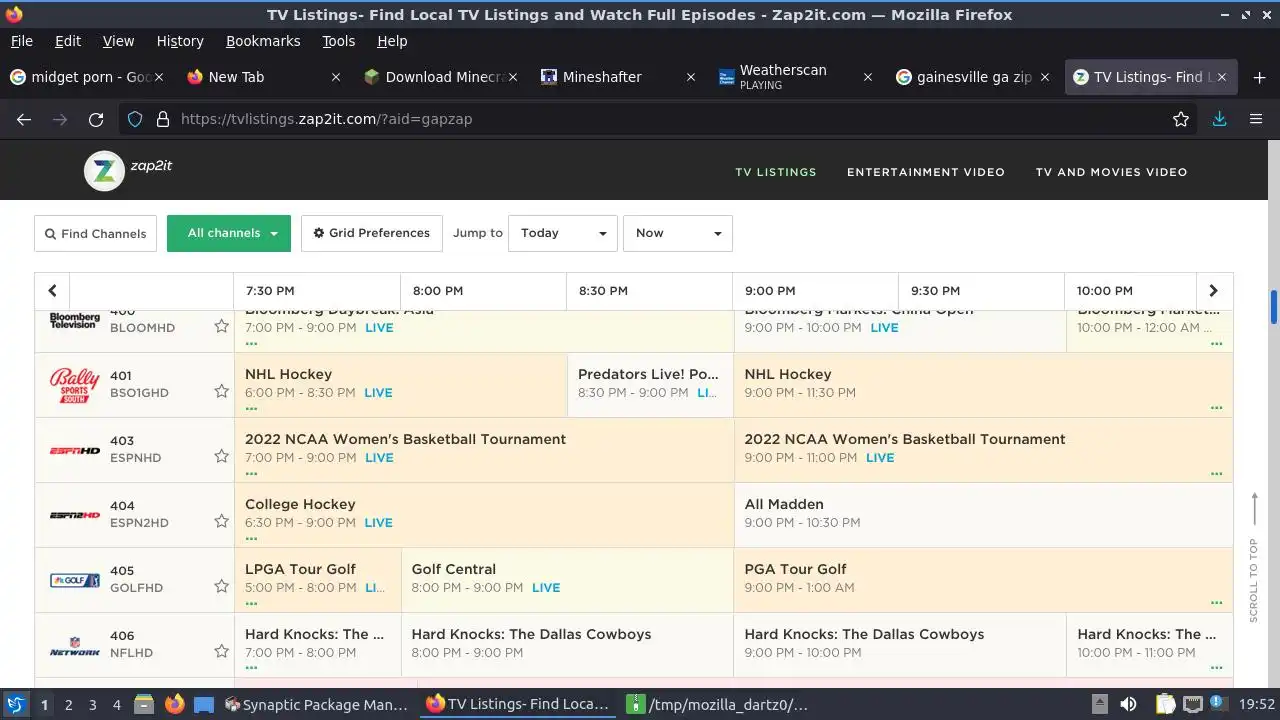Click the Bally Sports South channel logo
This screenshot has height=720, width=1280.
75,384
